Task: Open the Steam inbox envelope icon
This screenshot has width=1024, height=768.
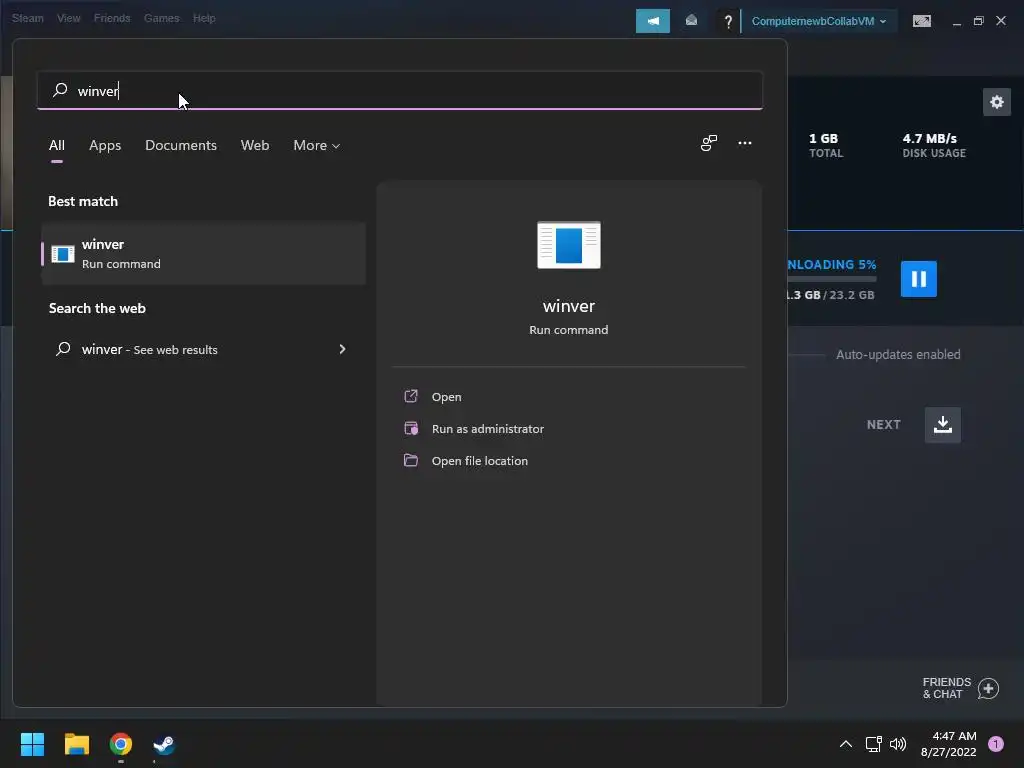Action: click(691, 21)
